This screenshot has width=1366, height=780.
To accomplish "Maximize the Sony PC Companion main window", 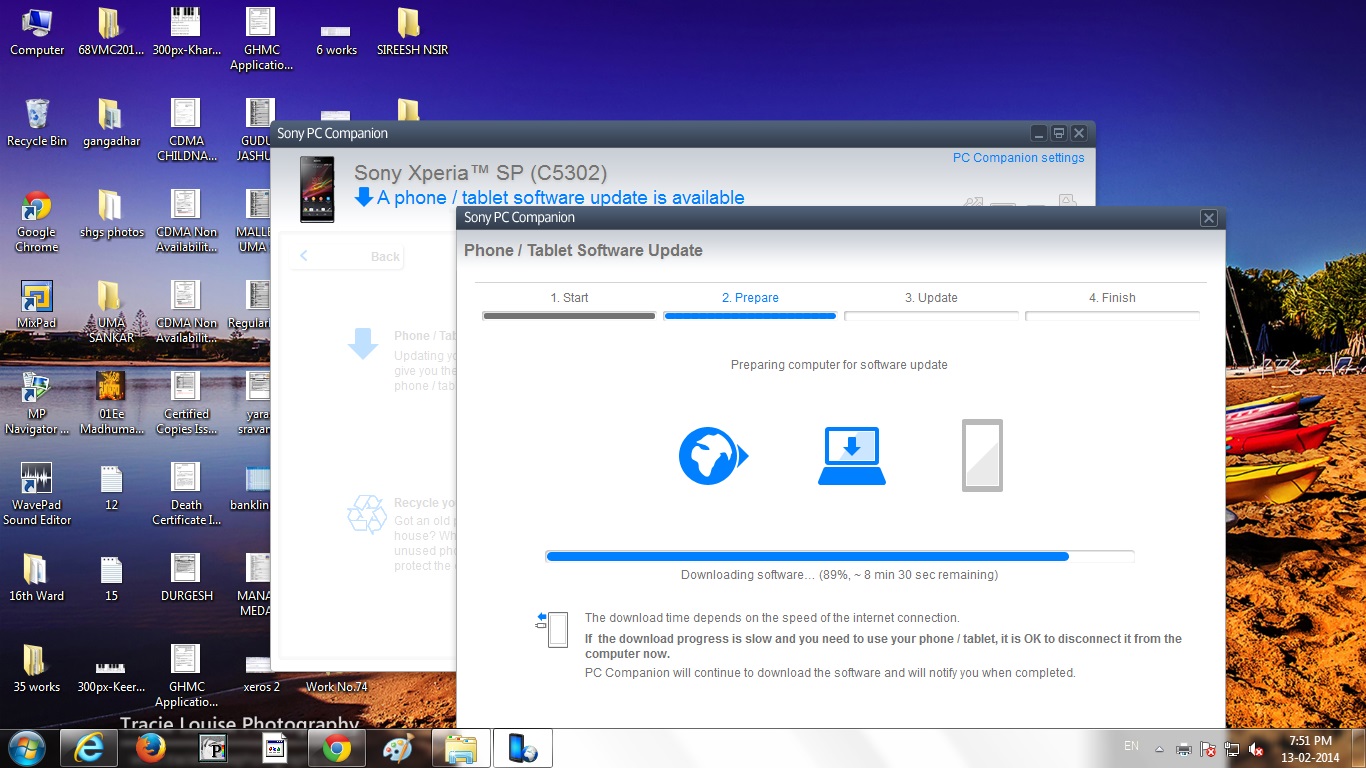I will (x=1058, y=133).
